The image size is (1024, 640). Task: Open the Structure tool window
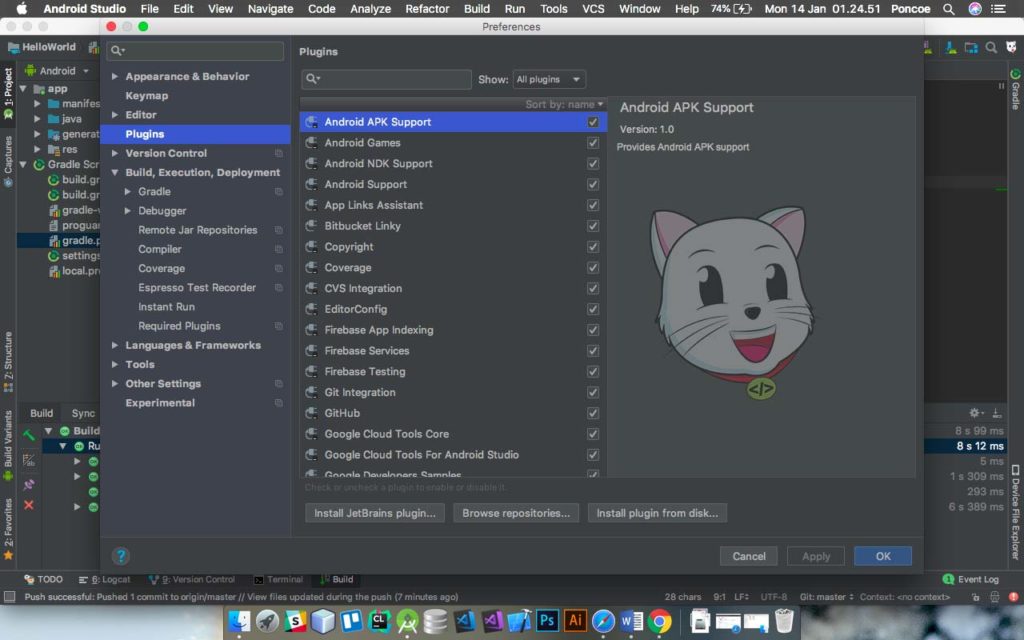pyautogui.click(x=8, y=361)
